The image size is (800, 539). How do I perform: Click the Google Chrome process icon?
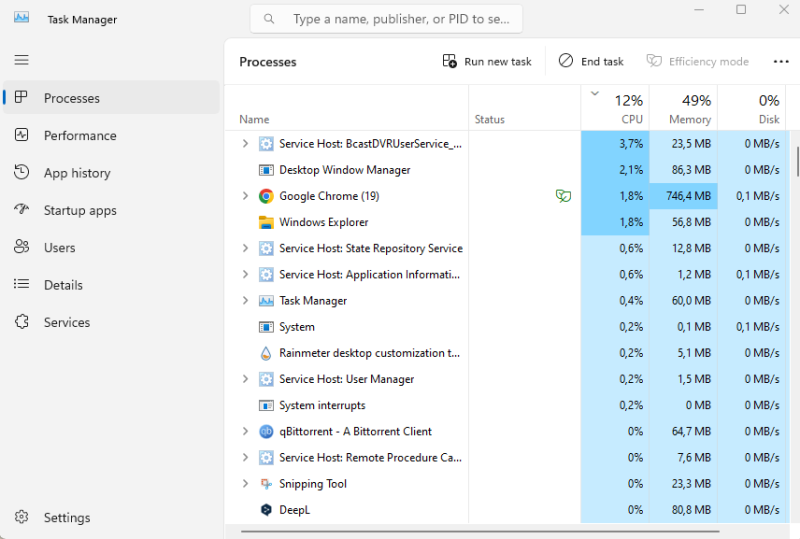(x=266, y=196)
